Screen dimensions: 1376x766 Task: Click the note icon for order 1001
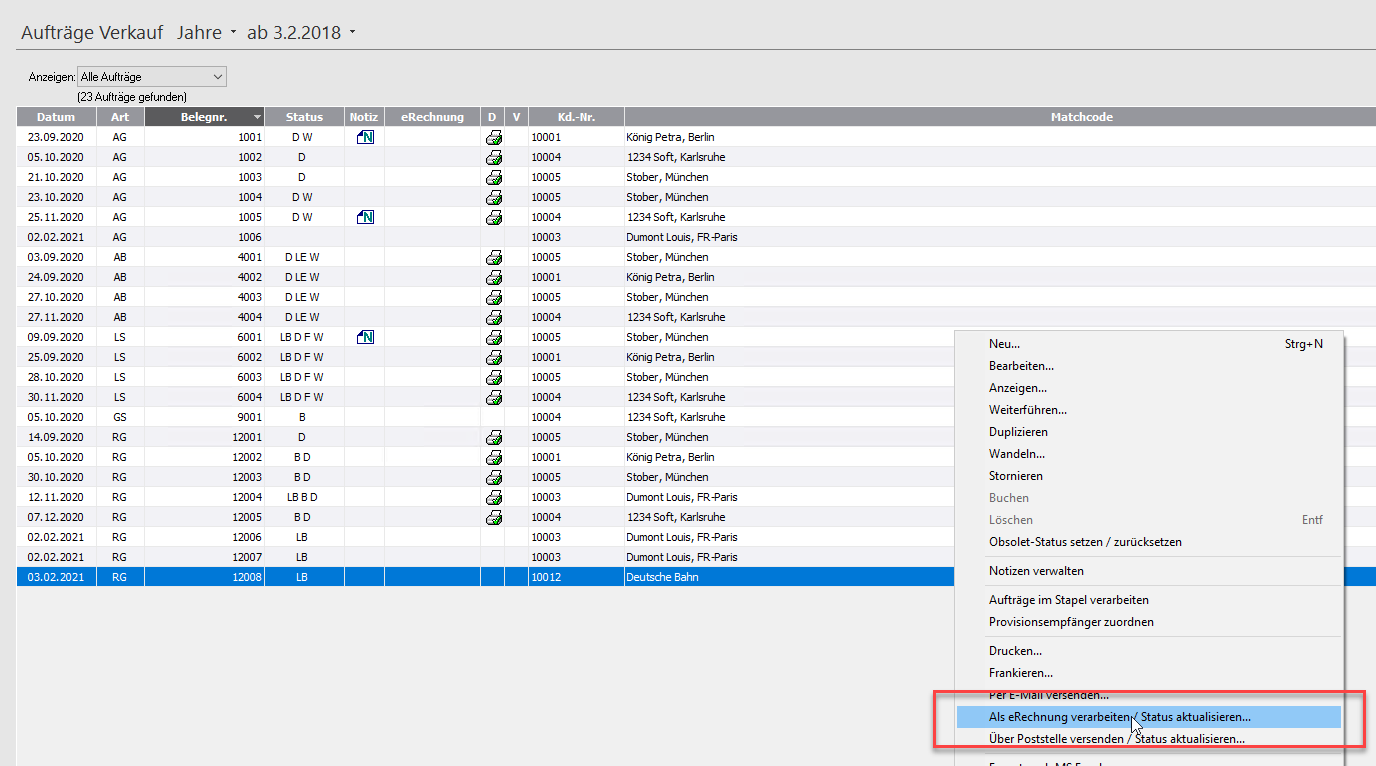(365, 137)
